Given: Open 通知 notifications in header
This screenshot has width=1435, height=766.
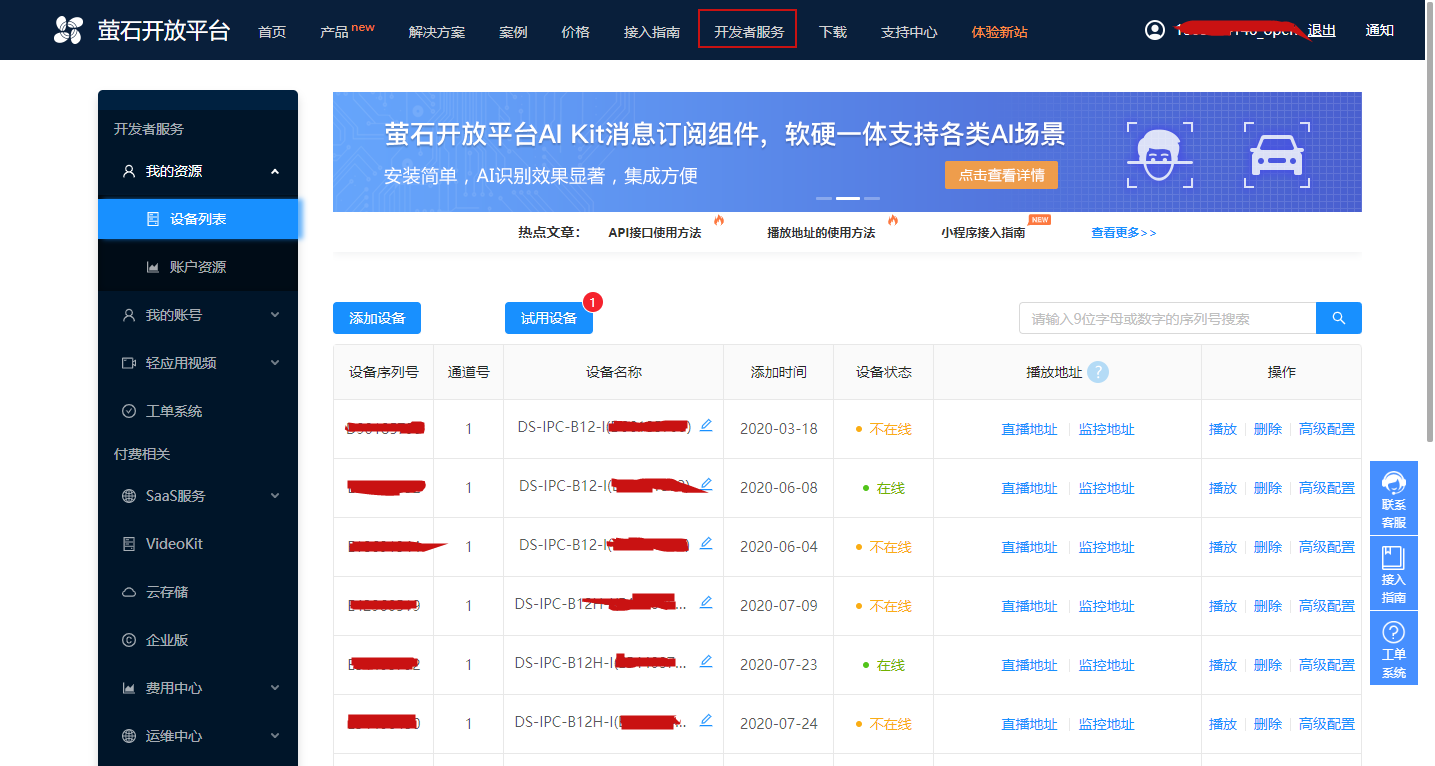Looking at the screenshot, I should (1380, 30).
